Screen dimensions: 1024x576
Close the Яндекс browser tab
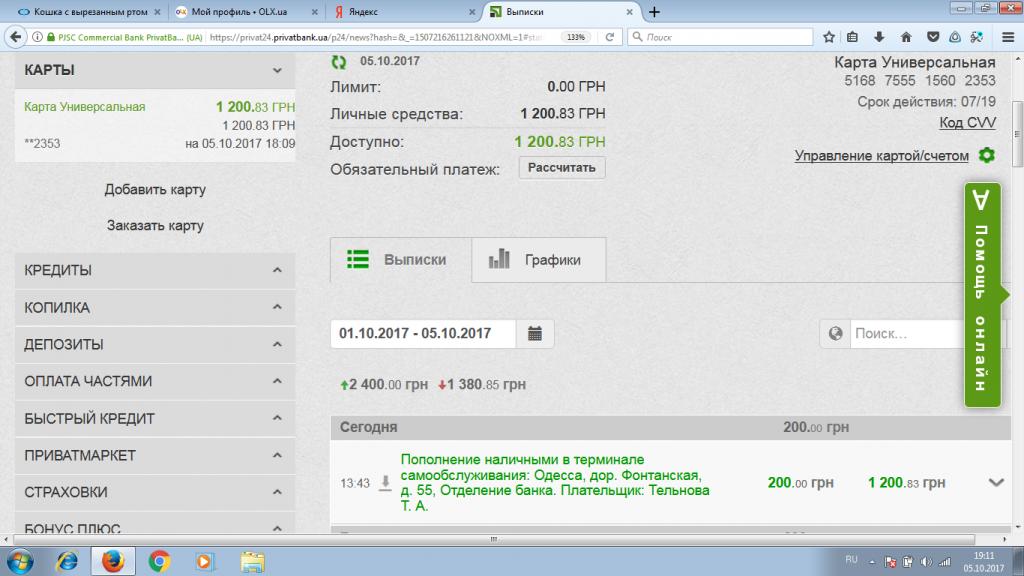(x=472, y=12)
